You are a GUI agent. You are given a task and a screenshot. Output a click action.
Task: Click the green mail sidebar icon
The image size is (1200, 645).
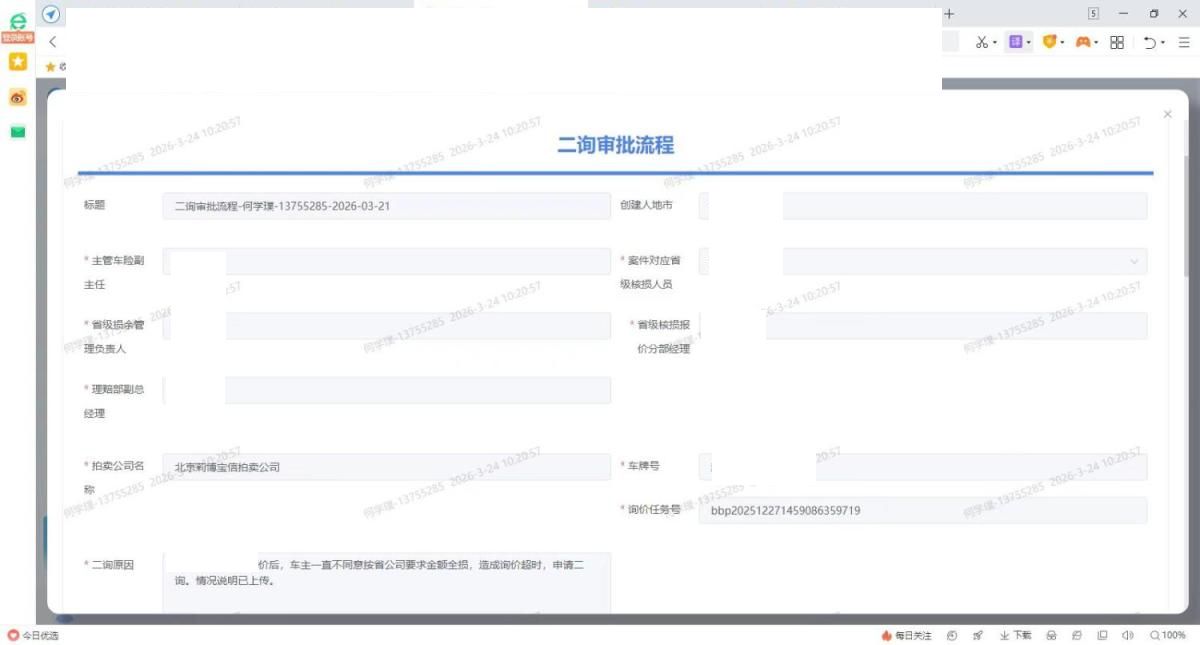tap(17, 132)
